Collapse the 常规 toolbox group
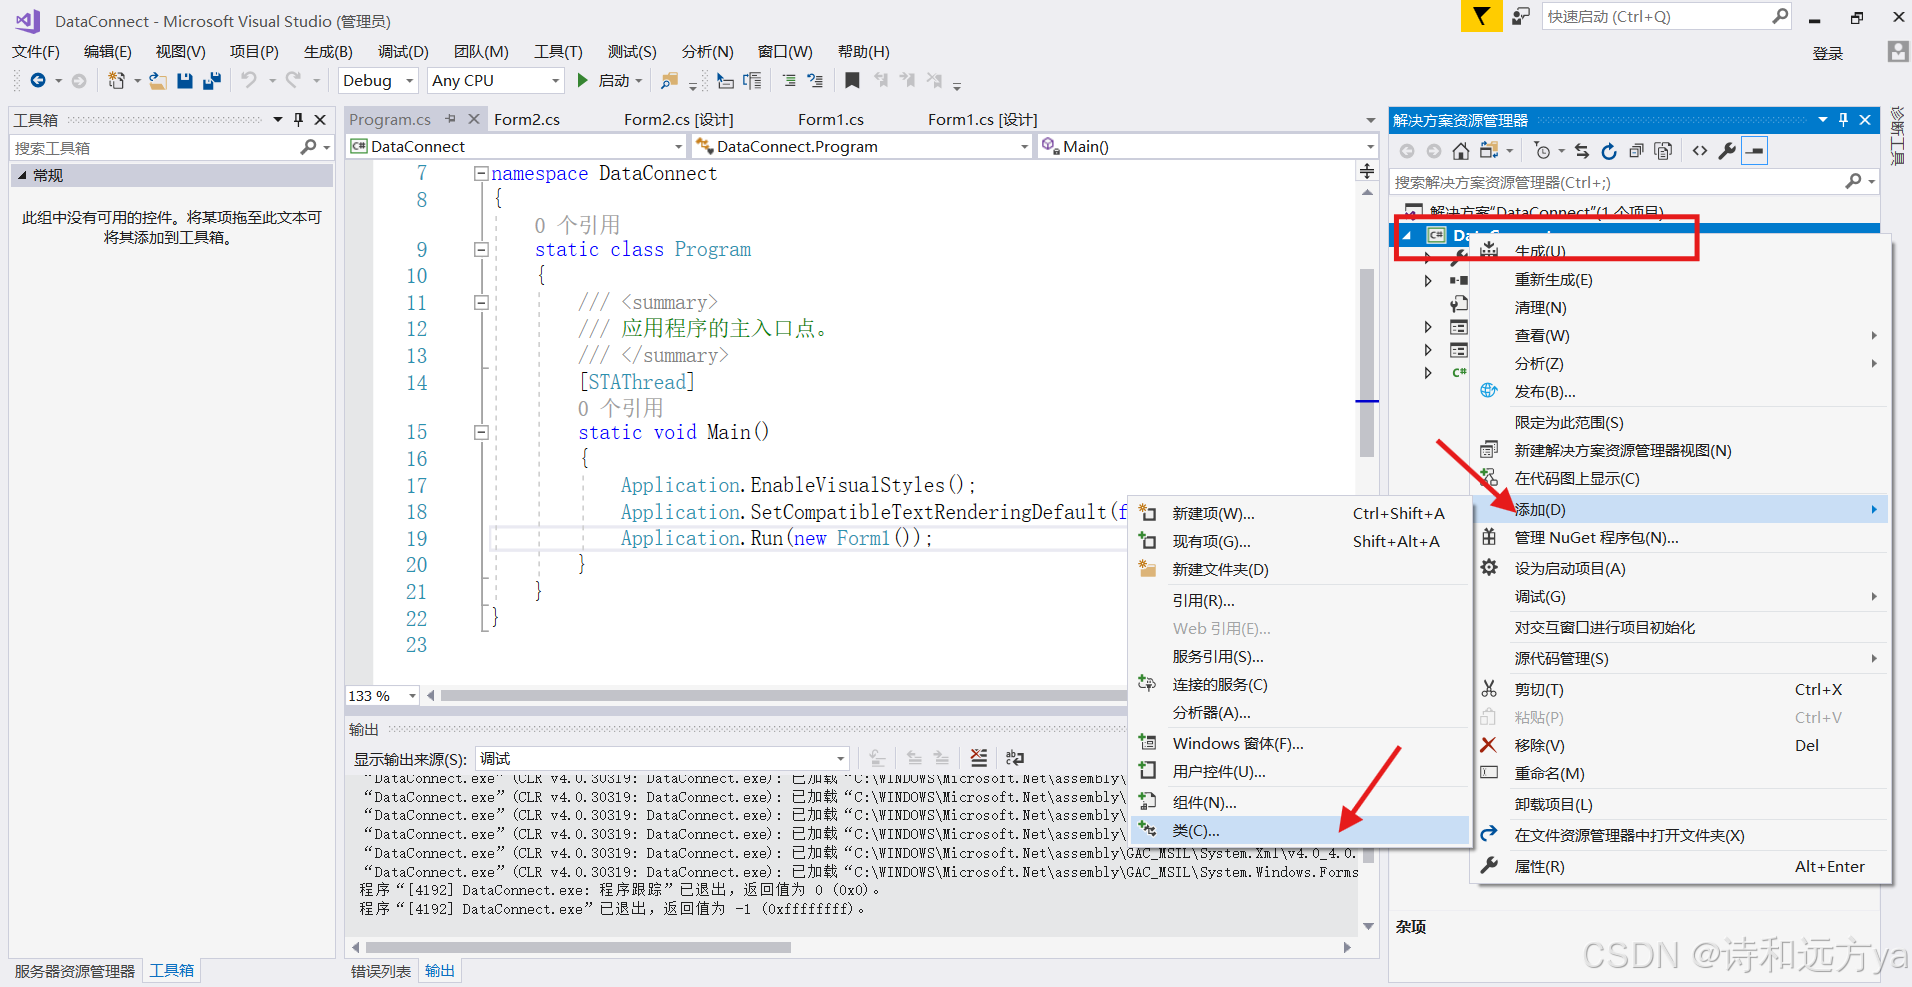The width and height of the screenshot is (1912, 987). (x=22, y=175)
